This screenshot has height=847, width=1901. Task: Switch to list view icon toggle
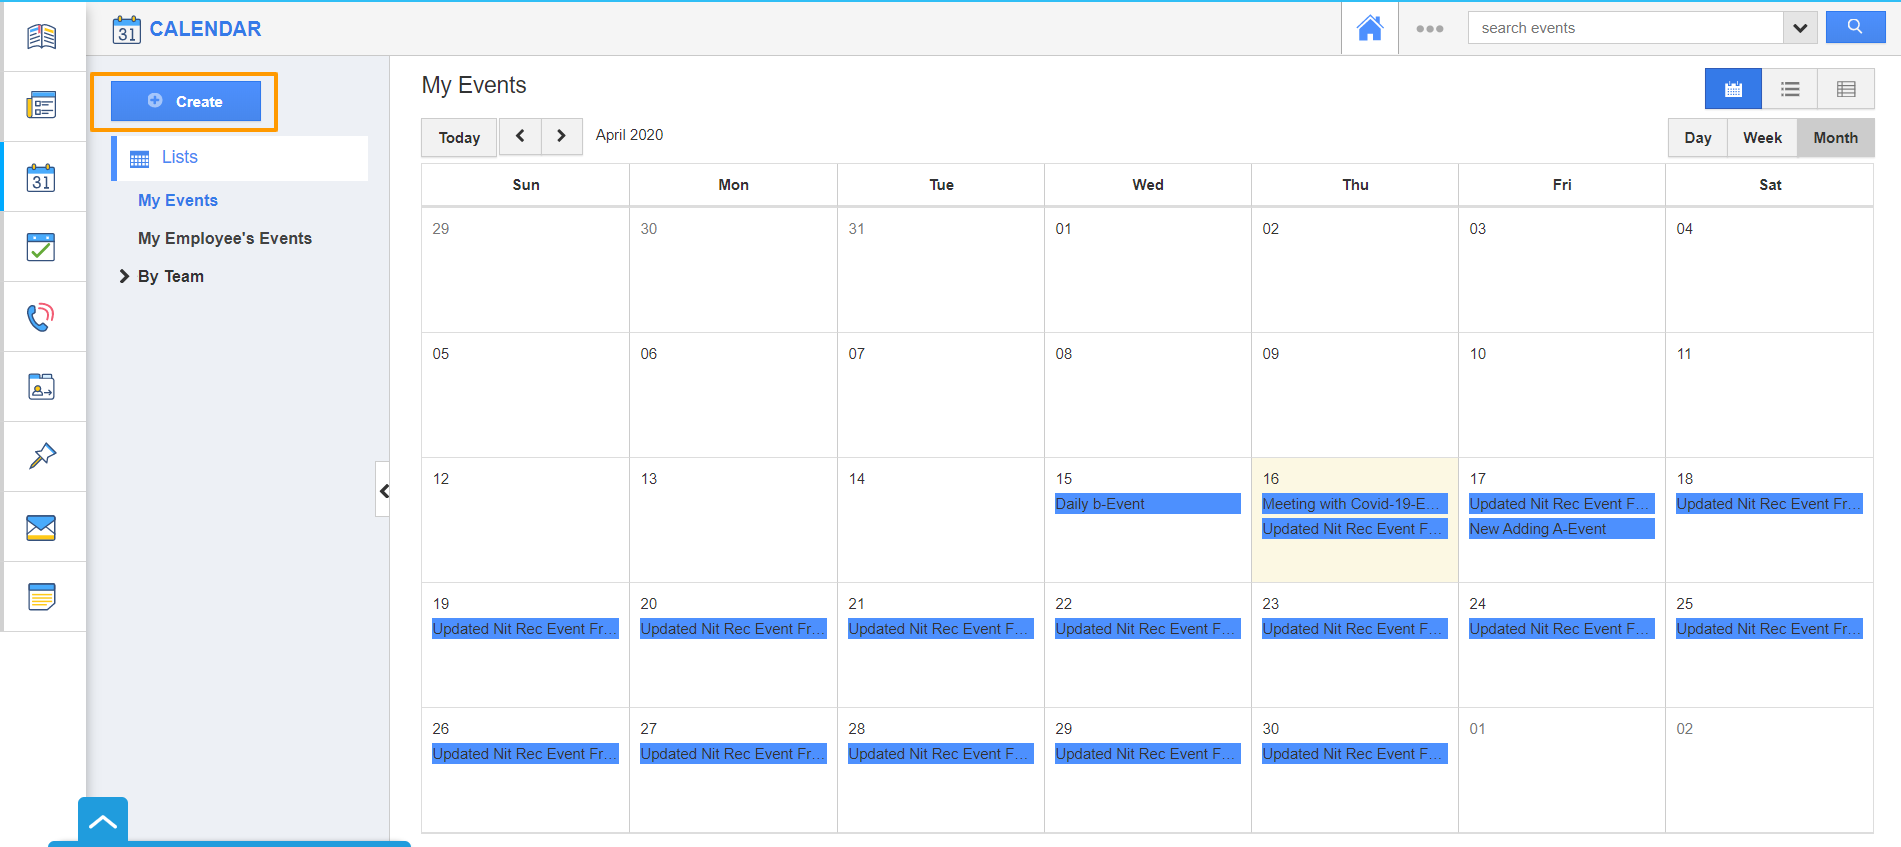click(1790, 89)
